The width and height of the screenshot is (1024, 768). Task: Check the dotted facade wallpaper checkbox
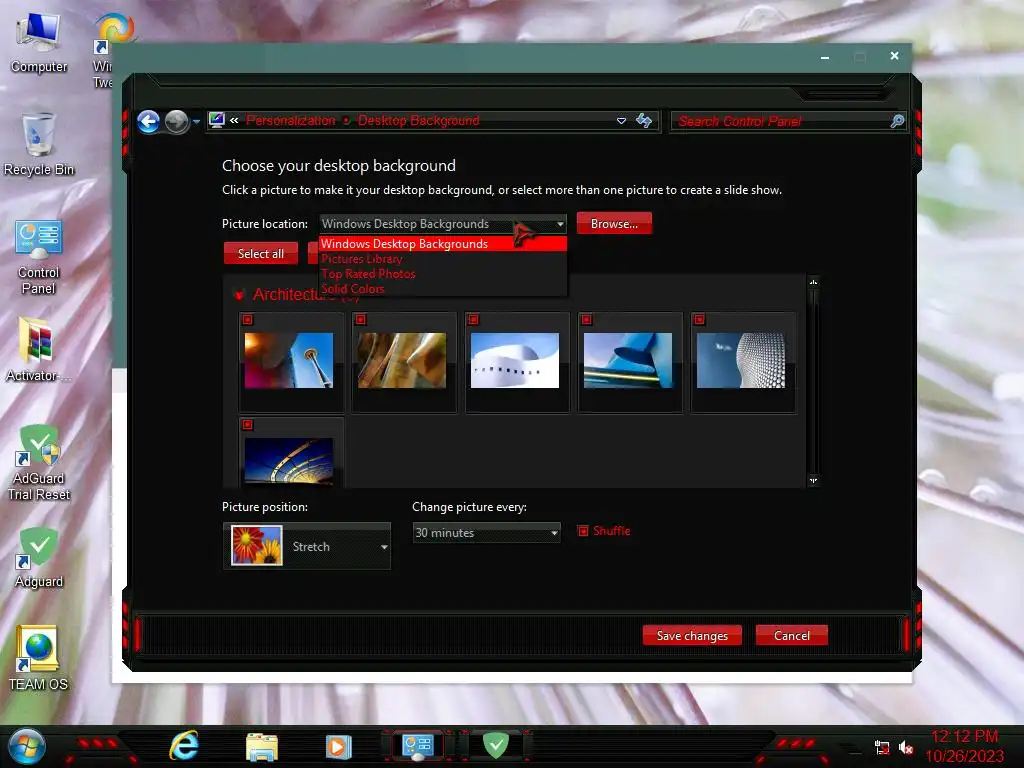pos(699,319)
